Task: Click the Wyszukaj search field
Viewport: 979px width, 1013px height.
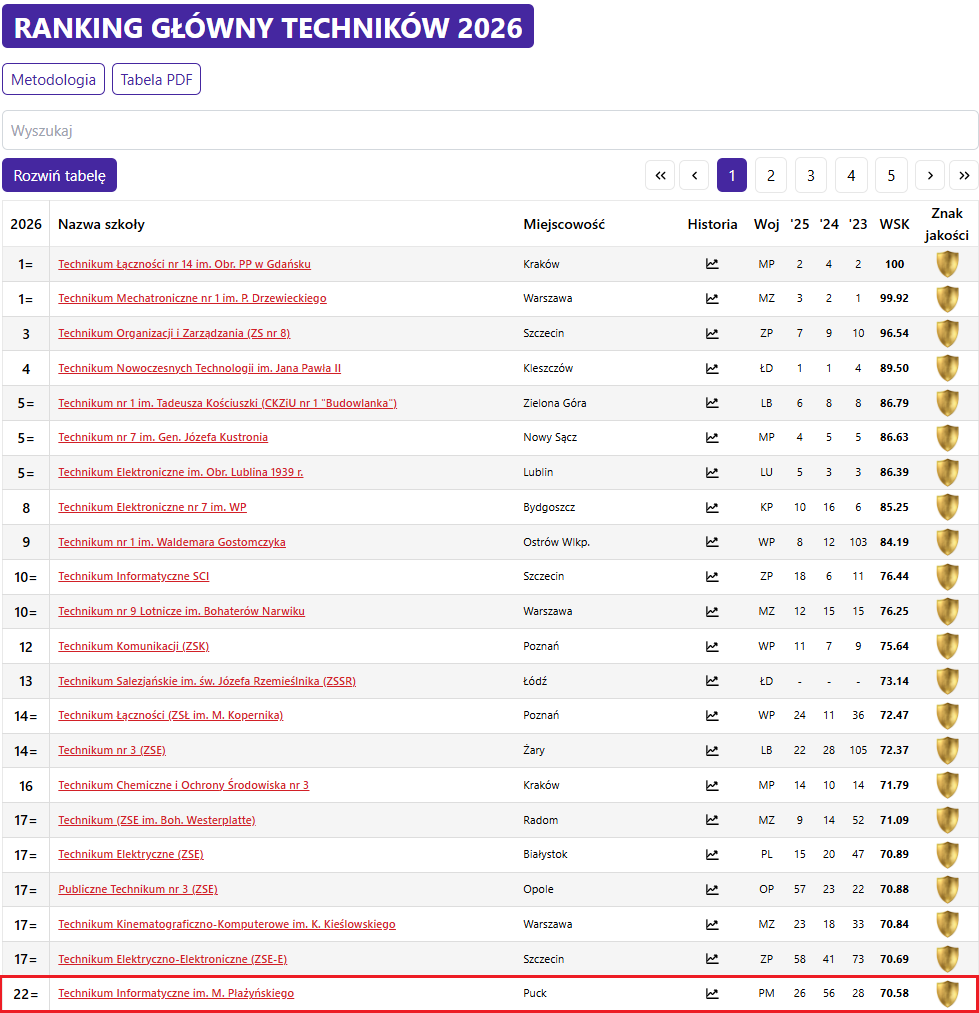Action: (489, 130)
